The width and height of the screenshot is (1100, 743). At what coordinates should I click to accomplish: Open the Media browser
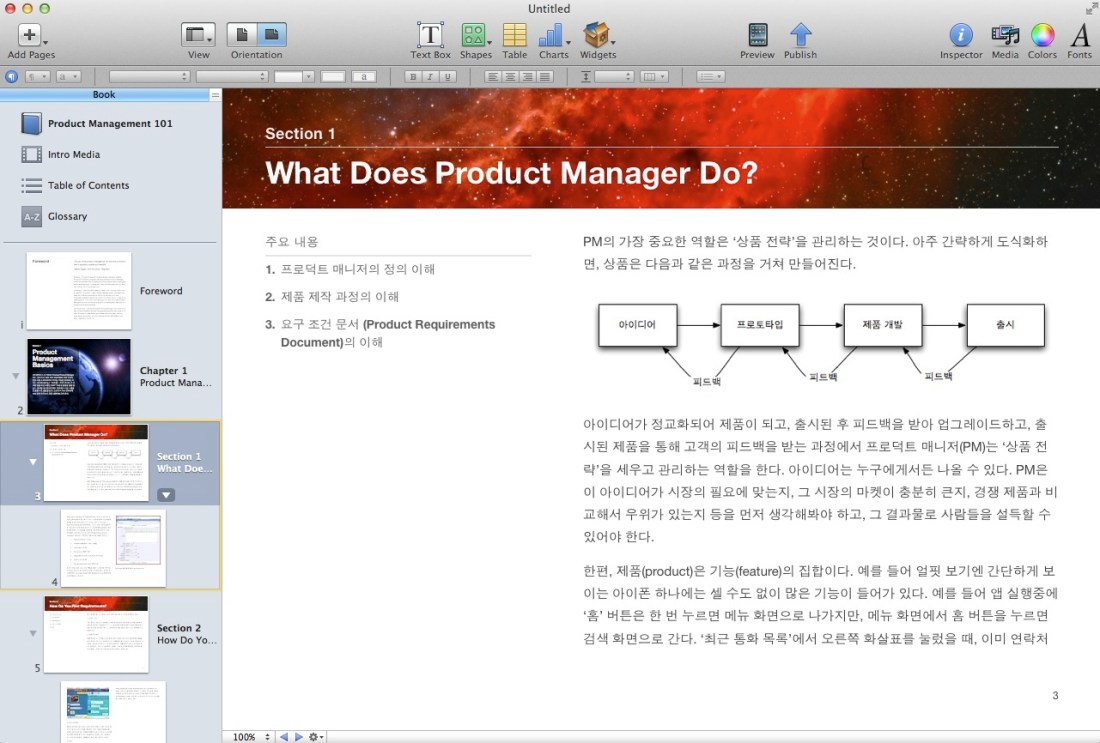pyautogui.click(x=1005, y=36)
